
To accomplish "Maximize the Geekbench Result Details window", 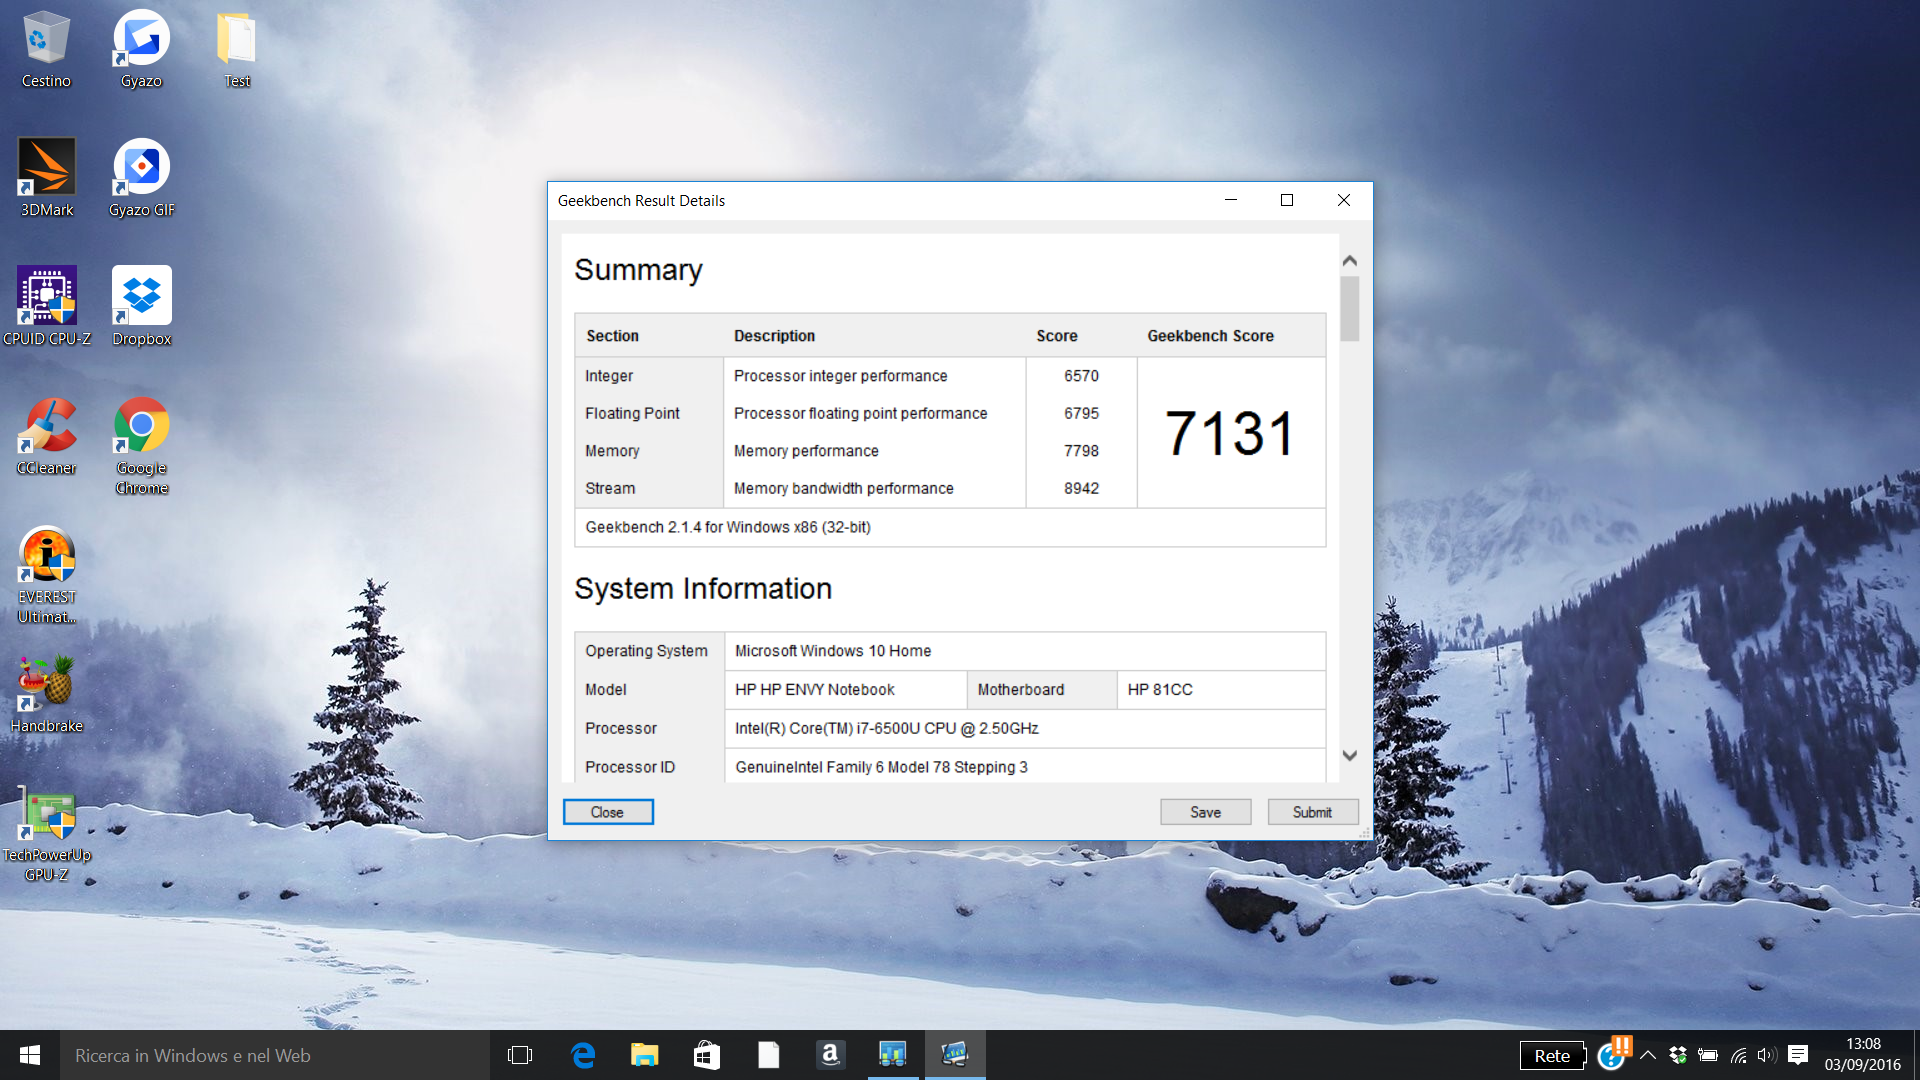I will [1287, 200].
